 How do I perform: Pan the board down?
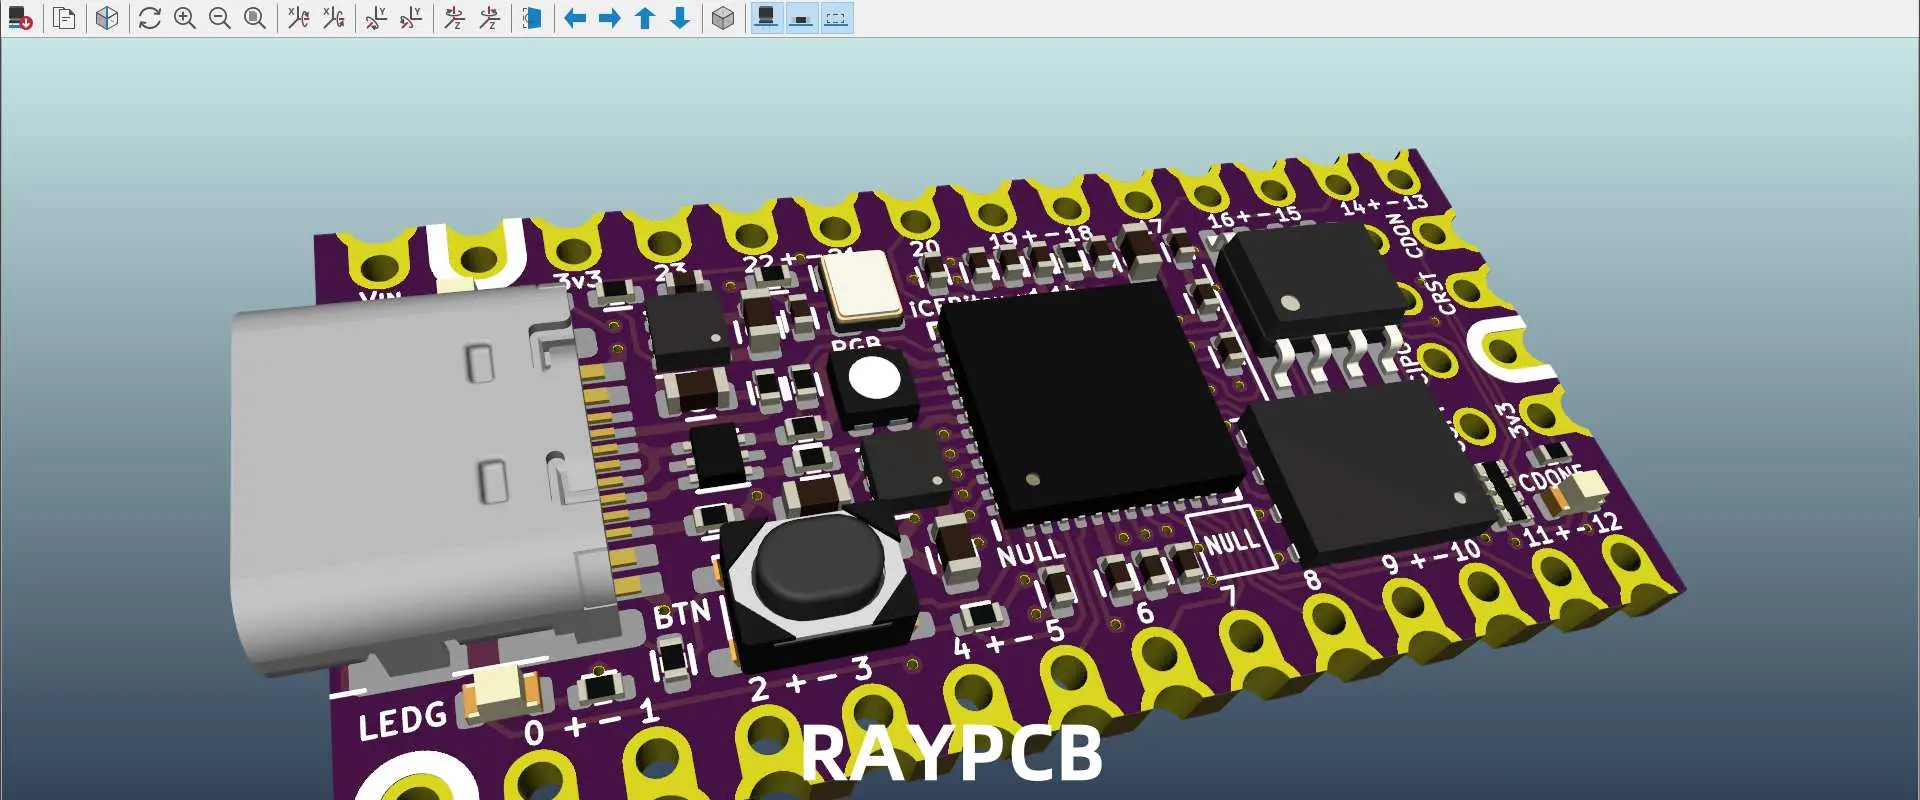coord(680,18)
